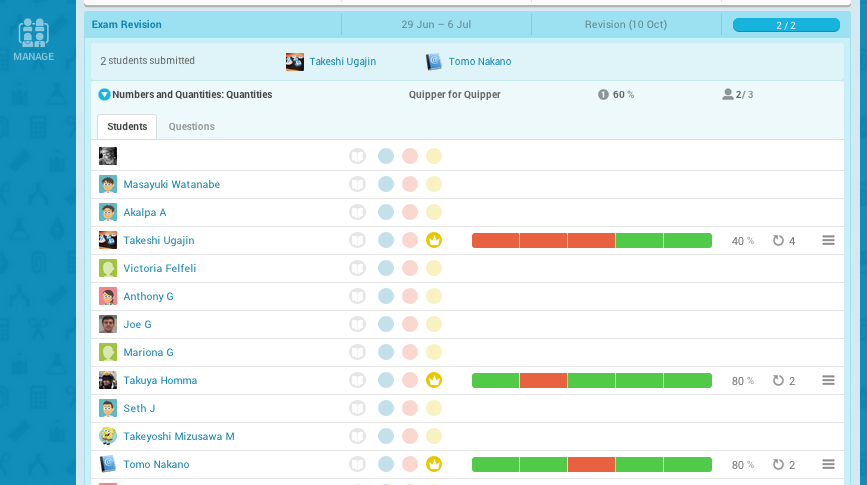The width and height of the screenshot is (867, 485).
Task: Select the Students tab
Action: [x=127, y=127]
